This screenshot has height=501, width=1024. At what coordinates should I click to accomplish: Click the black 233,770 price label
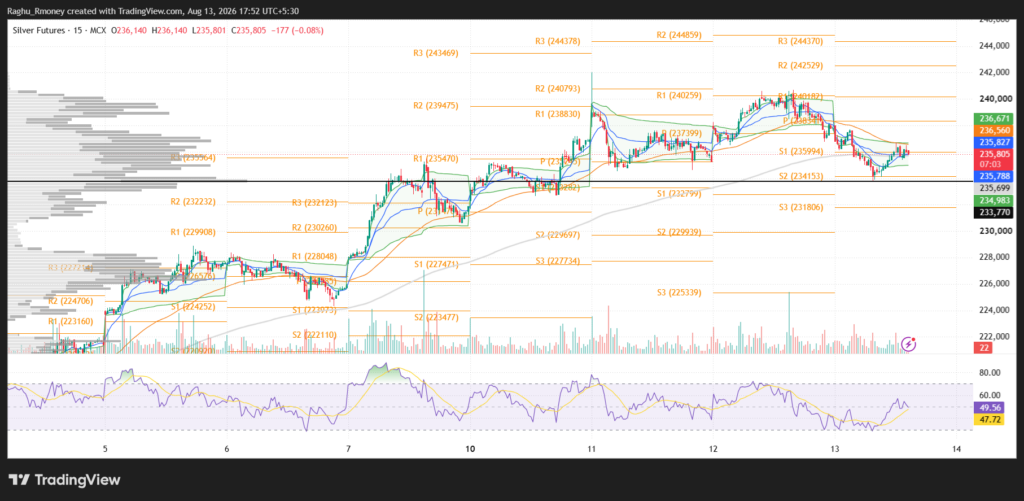coord(992,212)
